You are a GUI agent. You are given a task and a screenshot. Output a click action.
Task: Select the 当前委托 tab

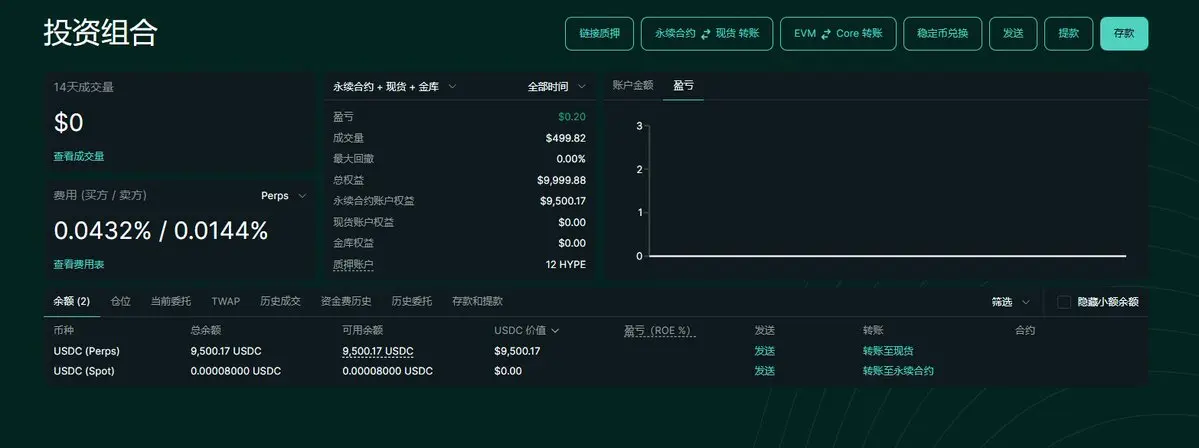171,301
